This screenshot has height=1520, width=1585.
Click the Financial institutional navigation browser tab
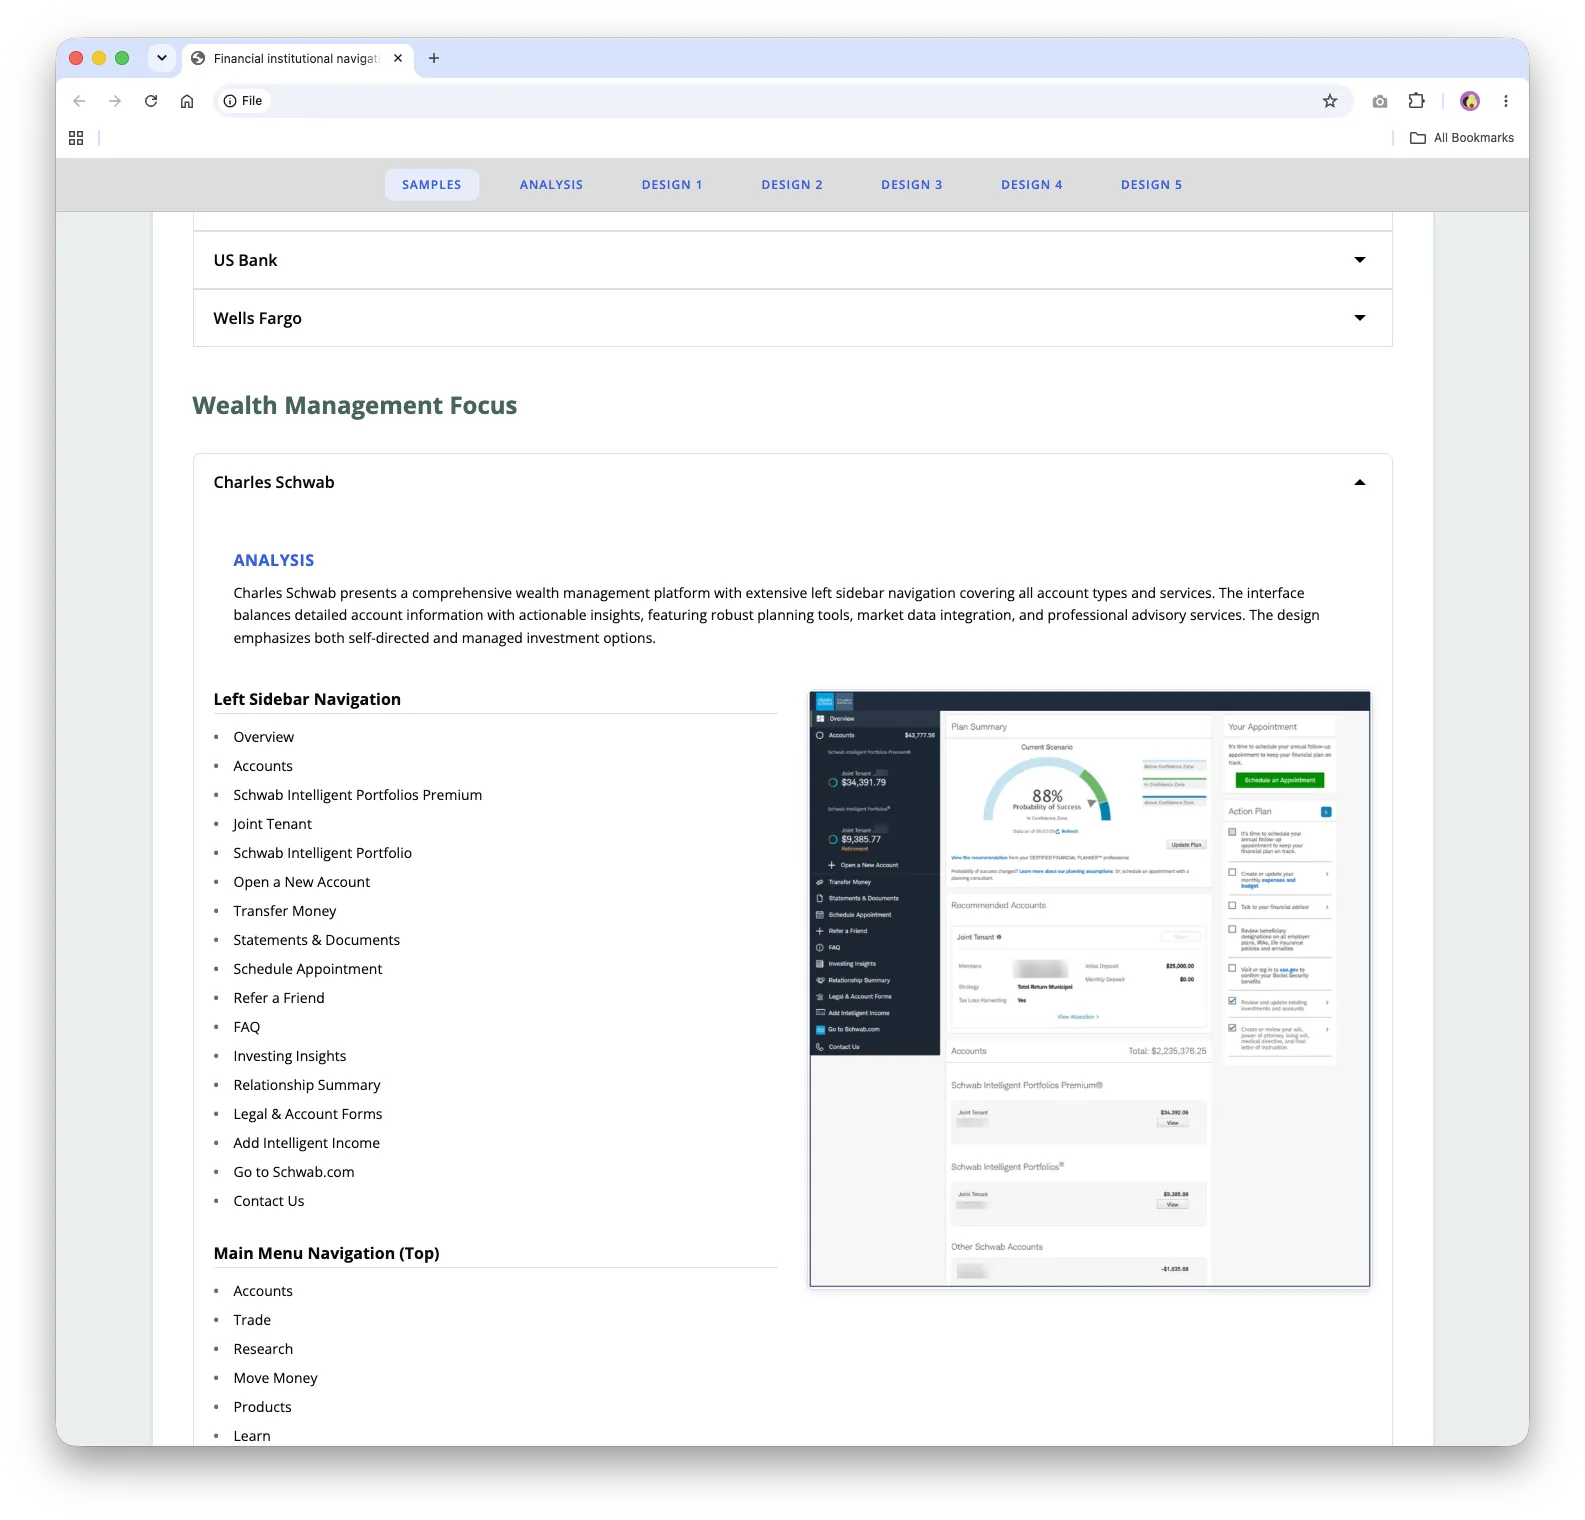(297, 58)
